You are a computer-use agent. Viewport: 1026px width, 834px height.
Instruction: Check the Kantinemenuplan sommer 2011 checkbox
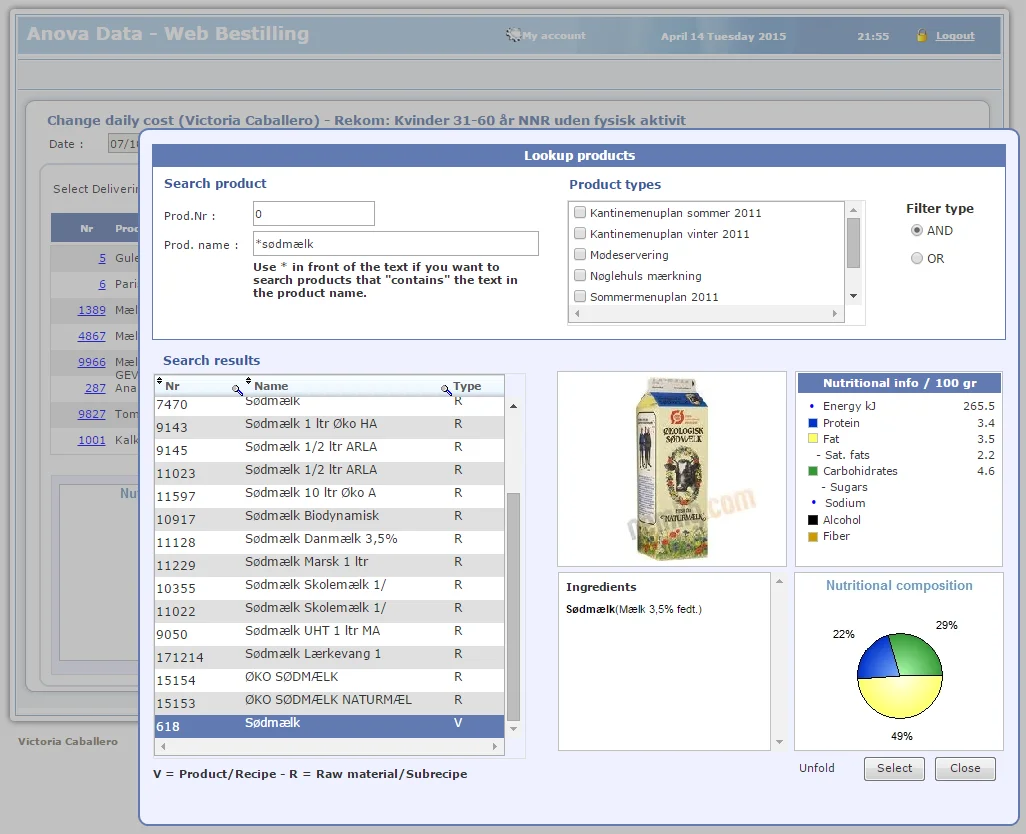pyautogui.click(x=580, y=213)
